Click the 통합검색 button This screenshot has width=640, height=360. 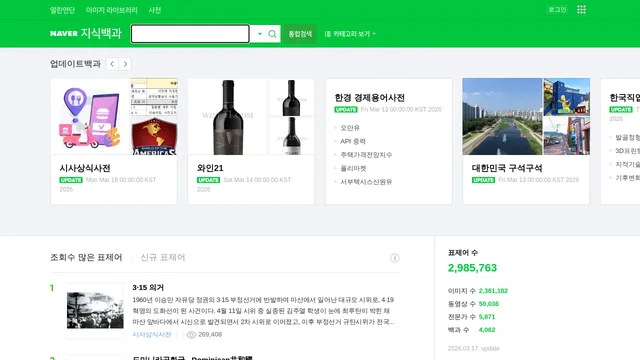pyautogui.click(x=300, y=34)
